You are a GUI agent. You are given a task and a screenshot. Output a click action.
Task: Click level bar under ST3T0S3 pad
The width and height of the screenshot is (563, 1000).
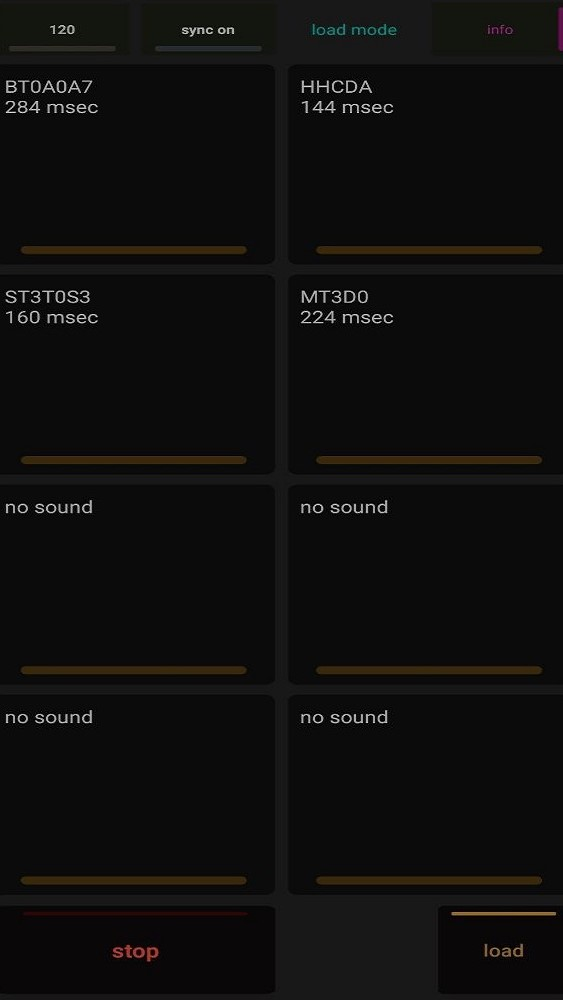134,460
